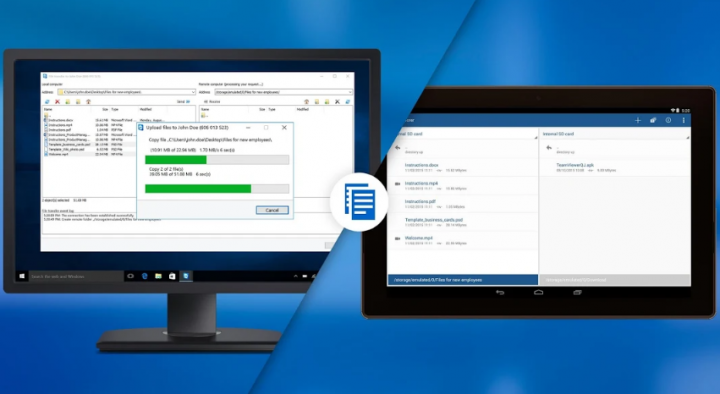The height and width of the screenshot is (394, 720).
Task: Show hidden system tray icons
Action: (x=295, y=276)
